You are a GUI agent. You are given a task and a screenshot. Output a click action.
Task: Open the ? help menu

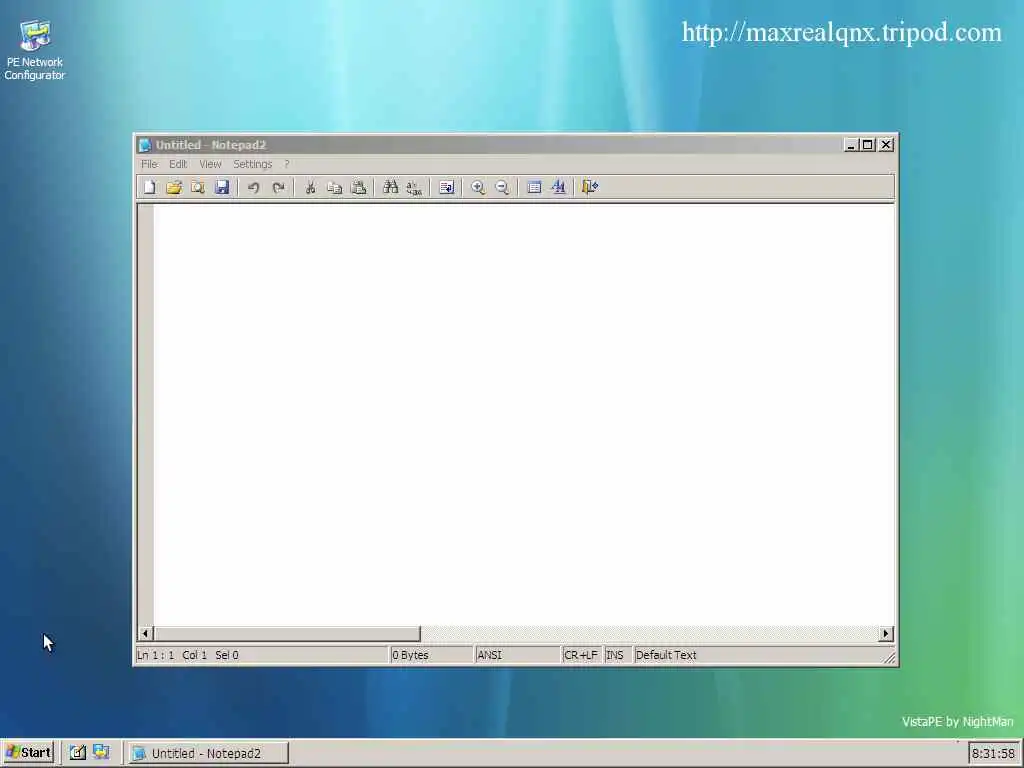[287, 164]
